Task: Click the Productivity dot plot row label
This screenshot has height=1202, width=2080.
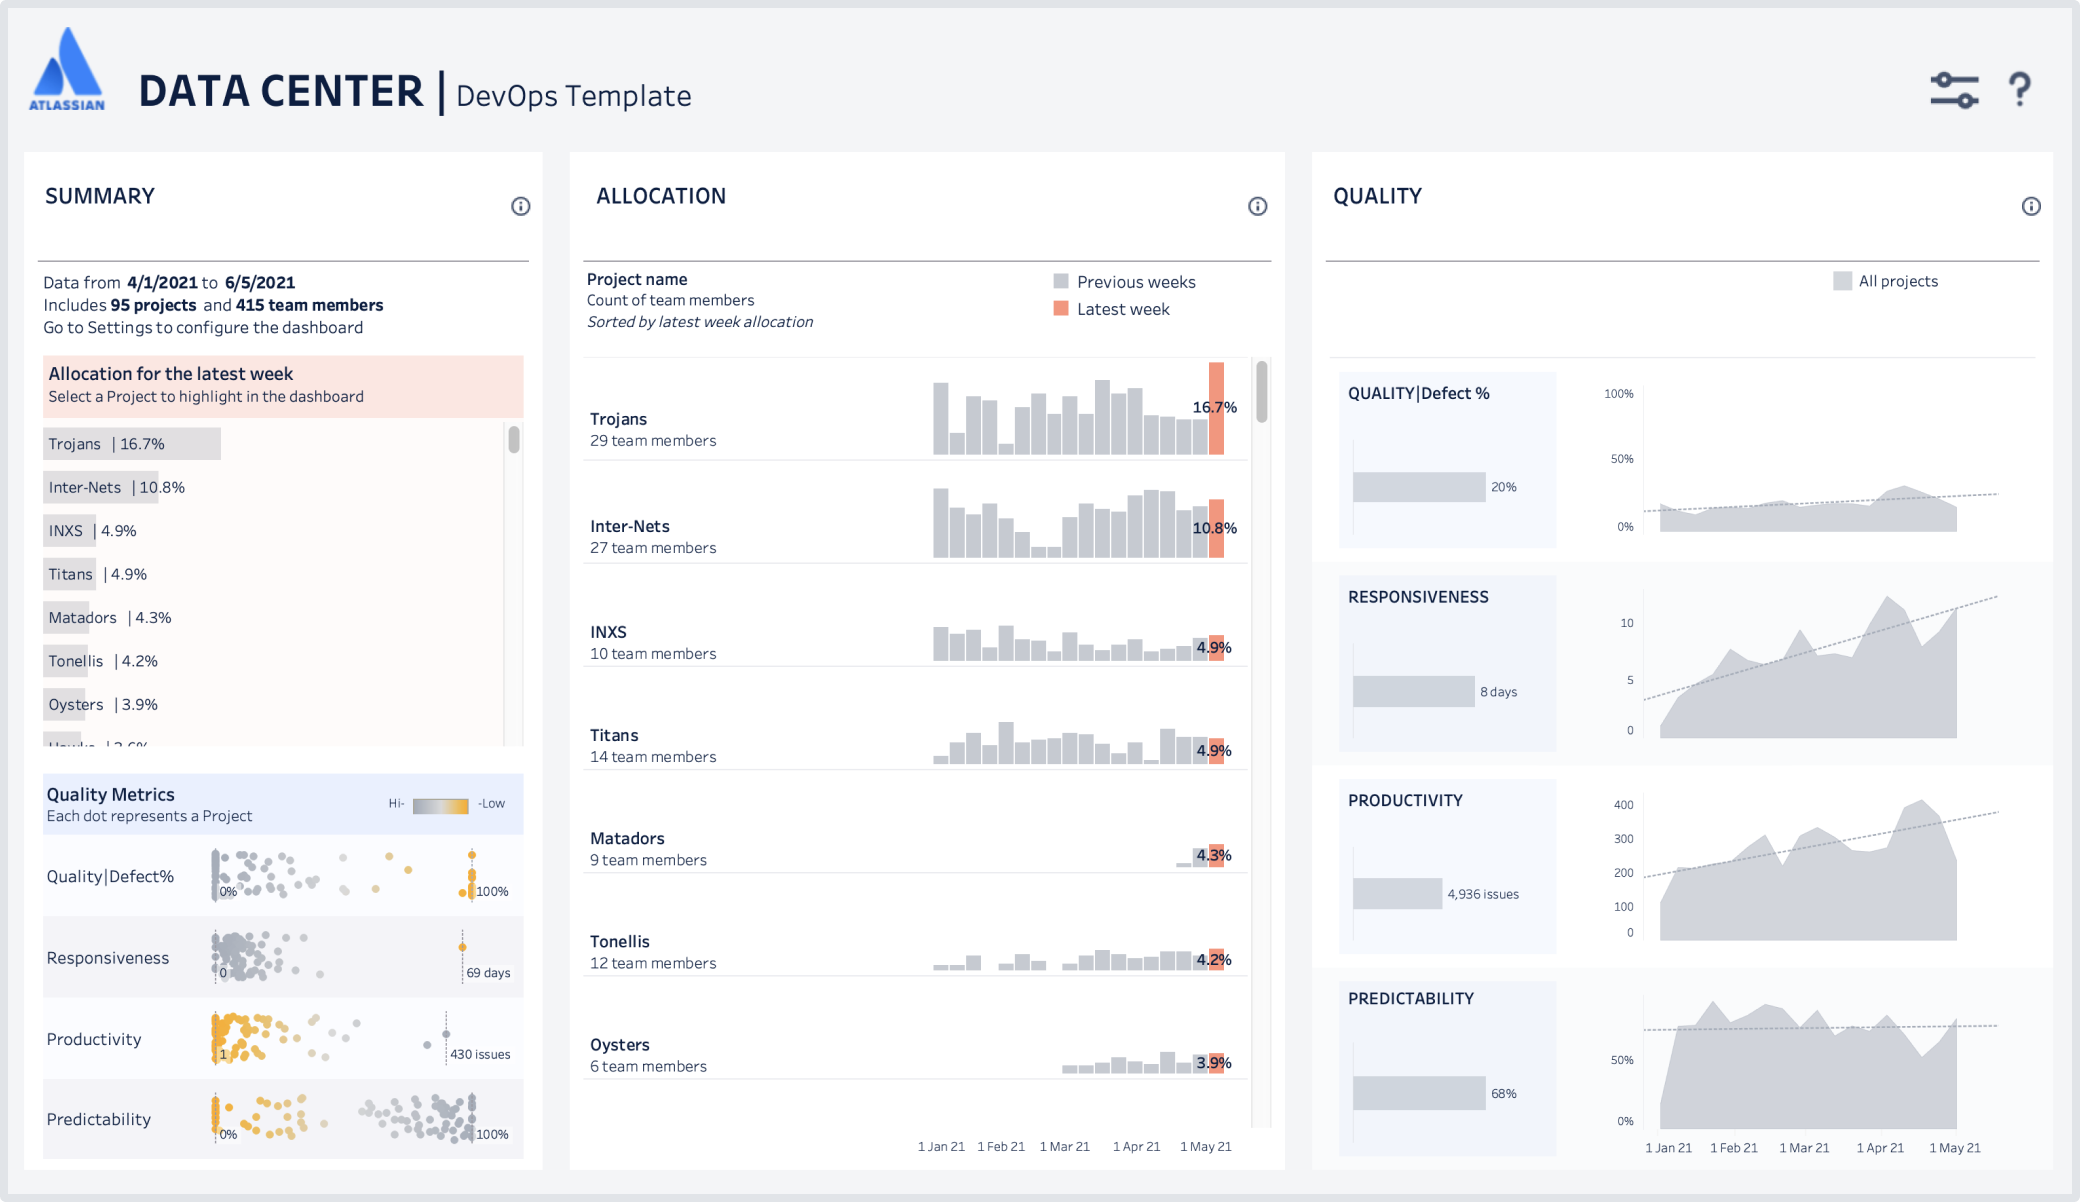Action: point(94,1039)
